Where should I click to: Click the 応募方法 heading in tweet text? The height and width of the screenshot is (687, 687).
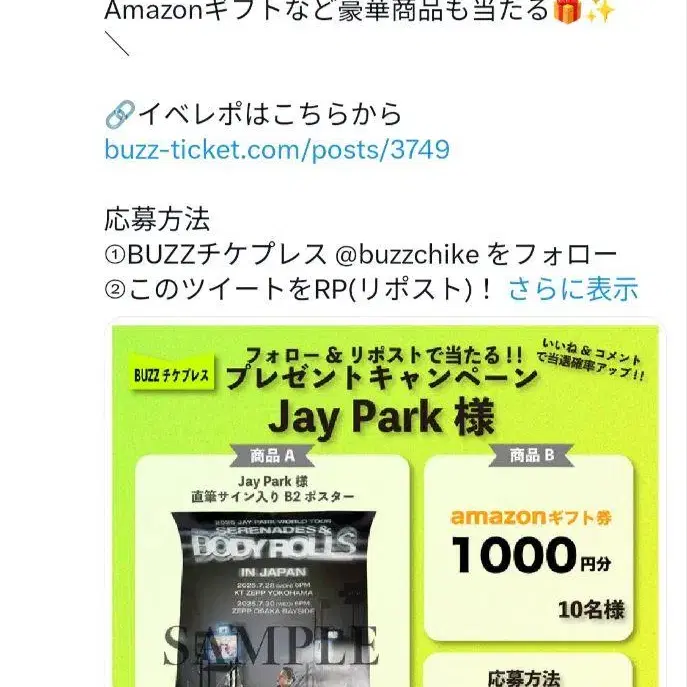coord(157,220)
